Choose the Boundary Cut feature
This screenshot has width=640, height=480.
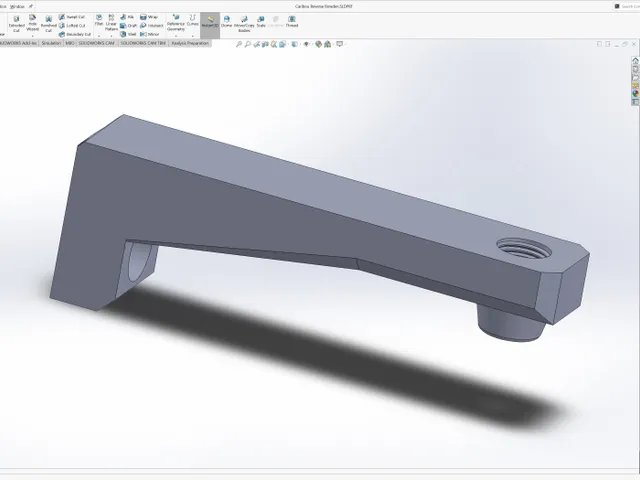[x=75, y=35]
